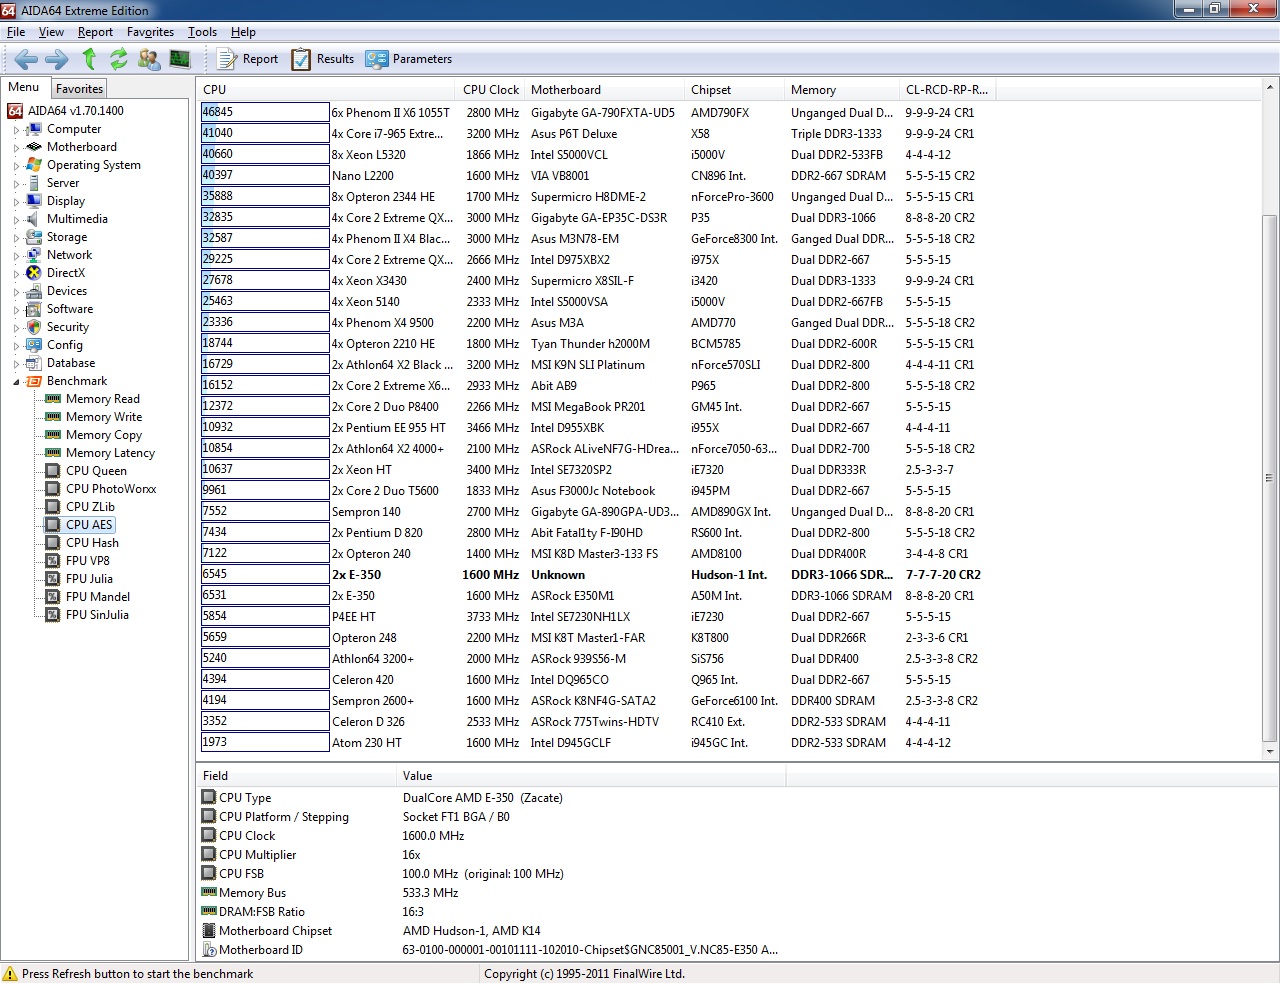Viewport: 1280px width, 984px height.
Task: Select the CPU PhotoWorxx benchmark icon
Action: click(x=53, y=489)
